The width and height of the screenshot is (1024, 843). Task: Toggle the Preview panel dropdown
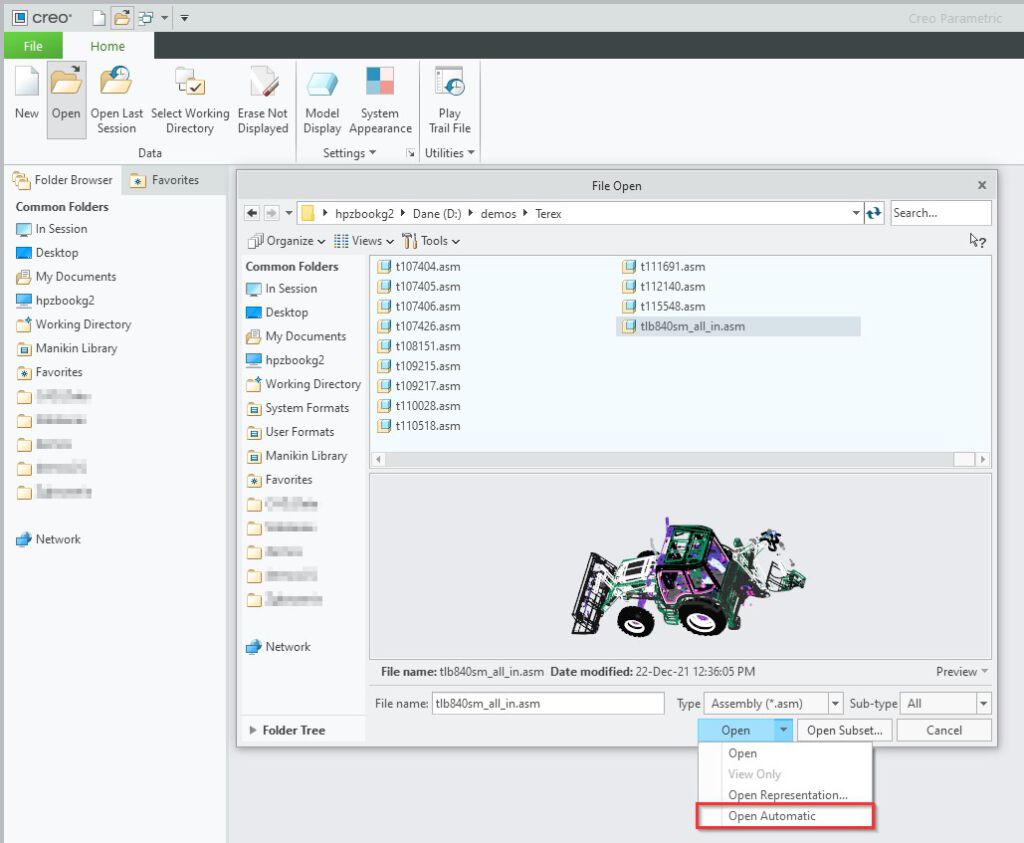pyautogui.click(x=961, y=671)
